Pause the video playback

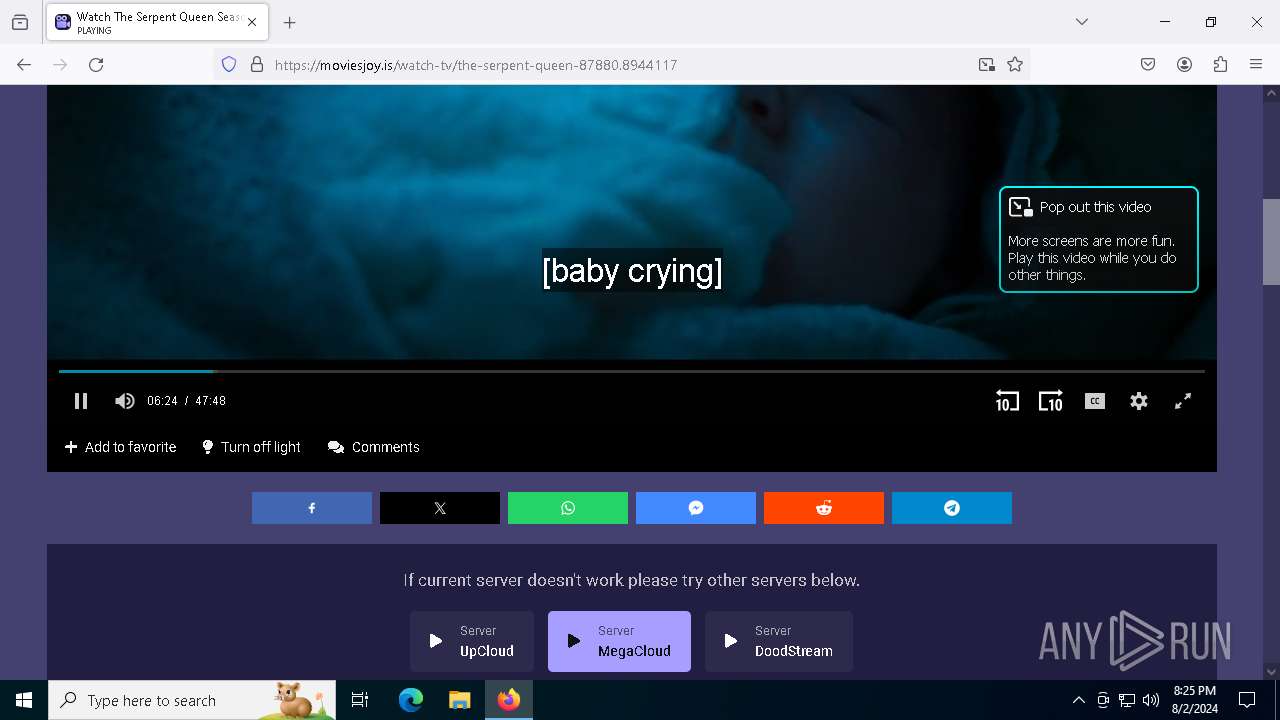click(x=81, y=401)
